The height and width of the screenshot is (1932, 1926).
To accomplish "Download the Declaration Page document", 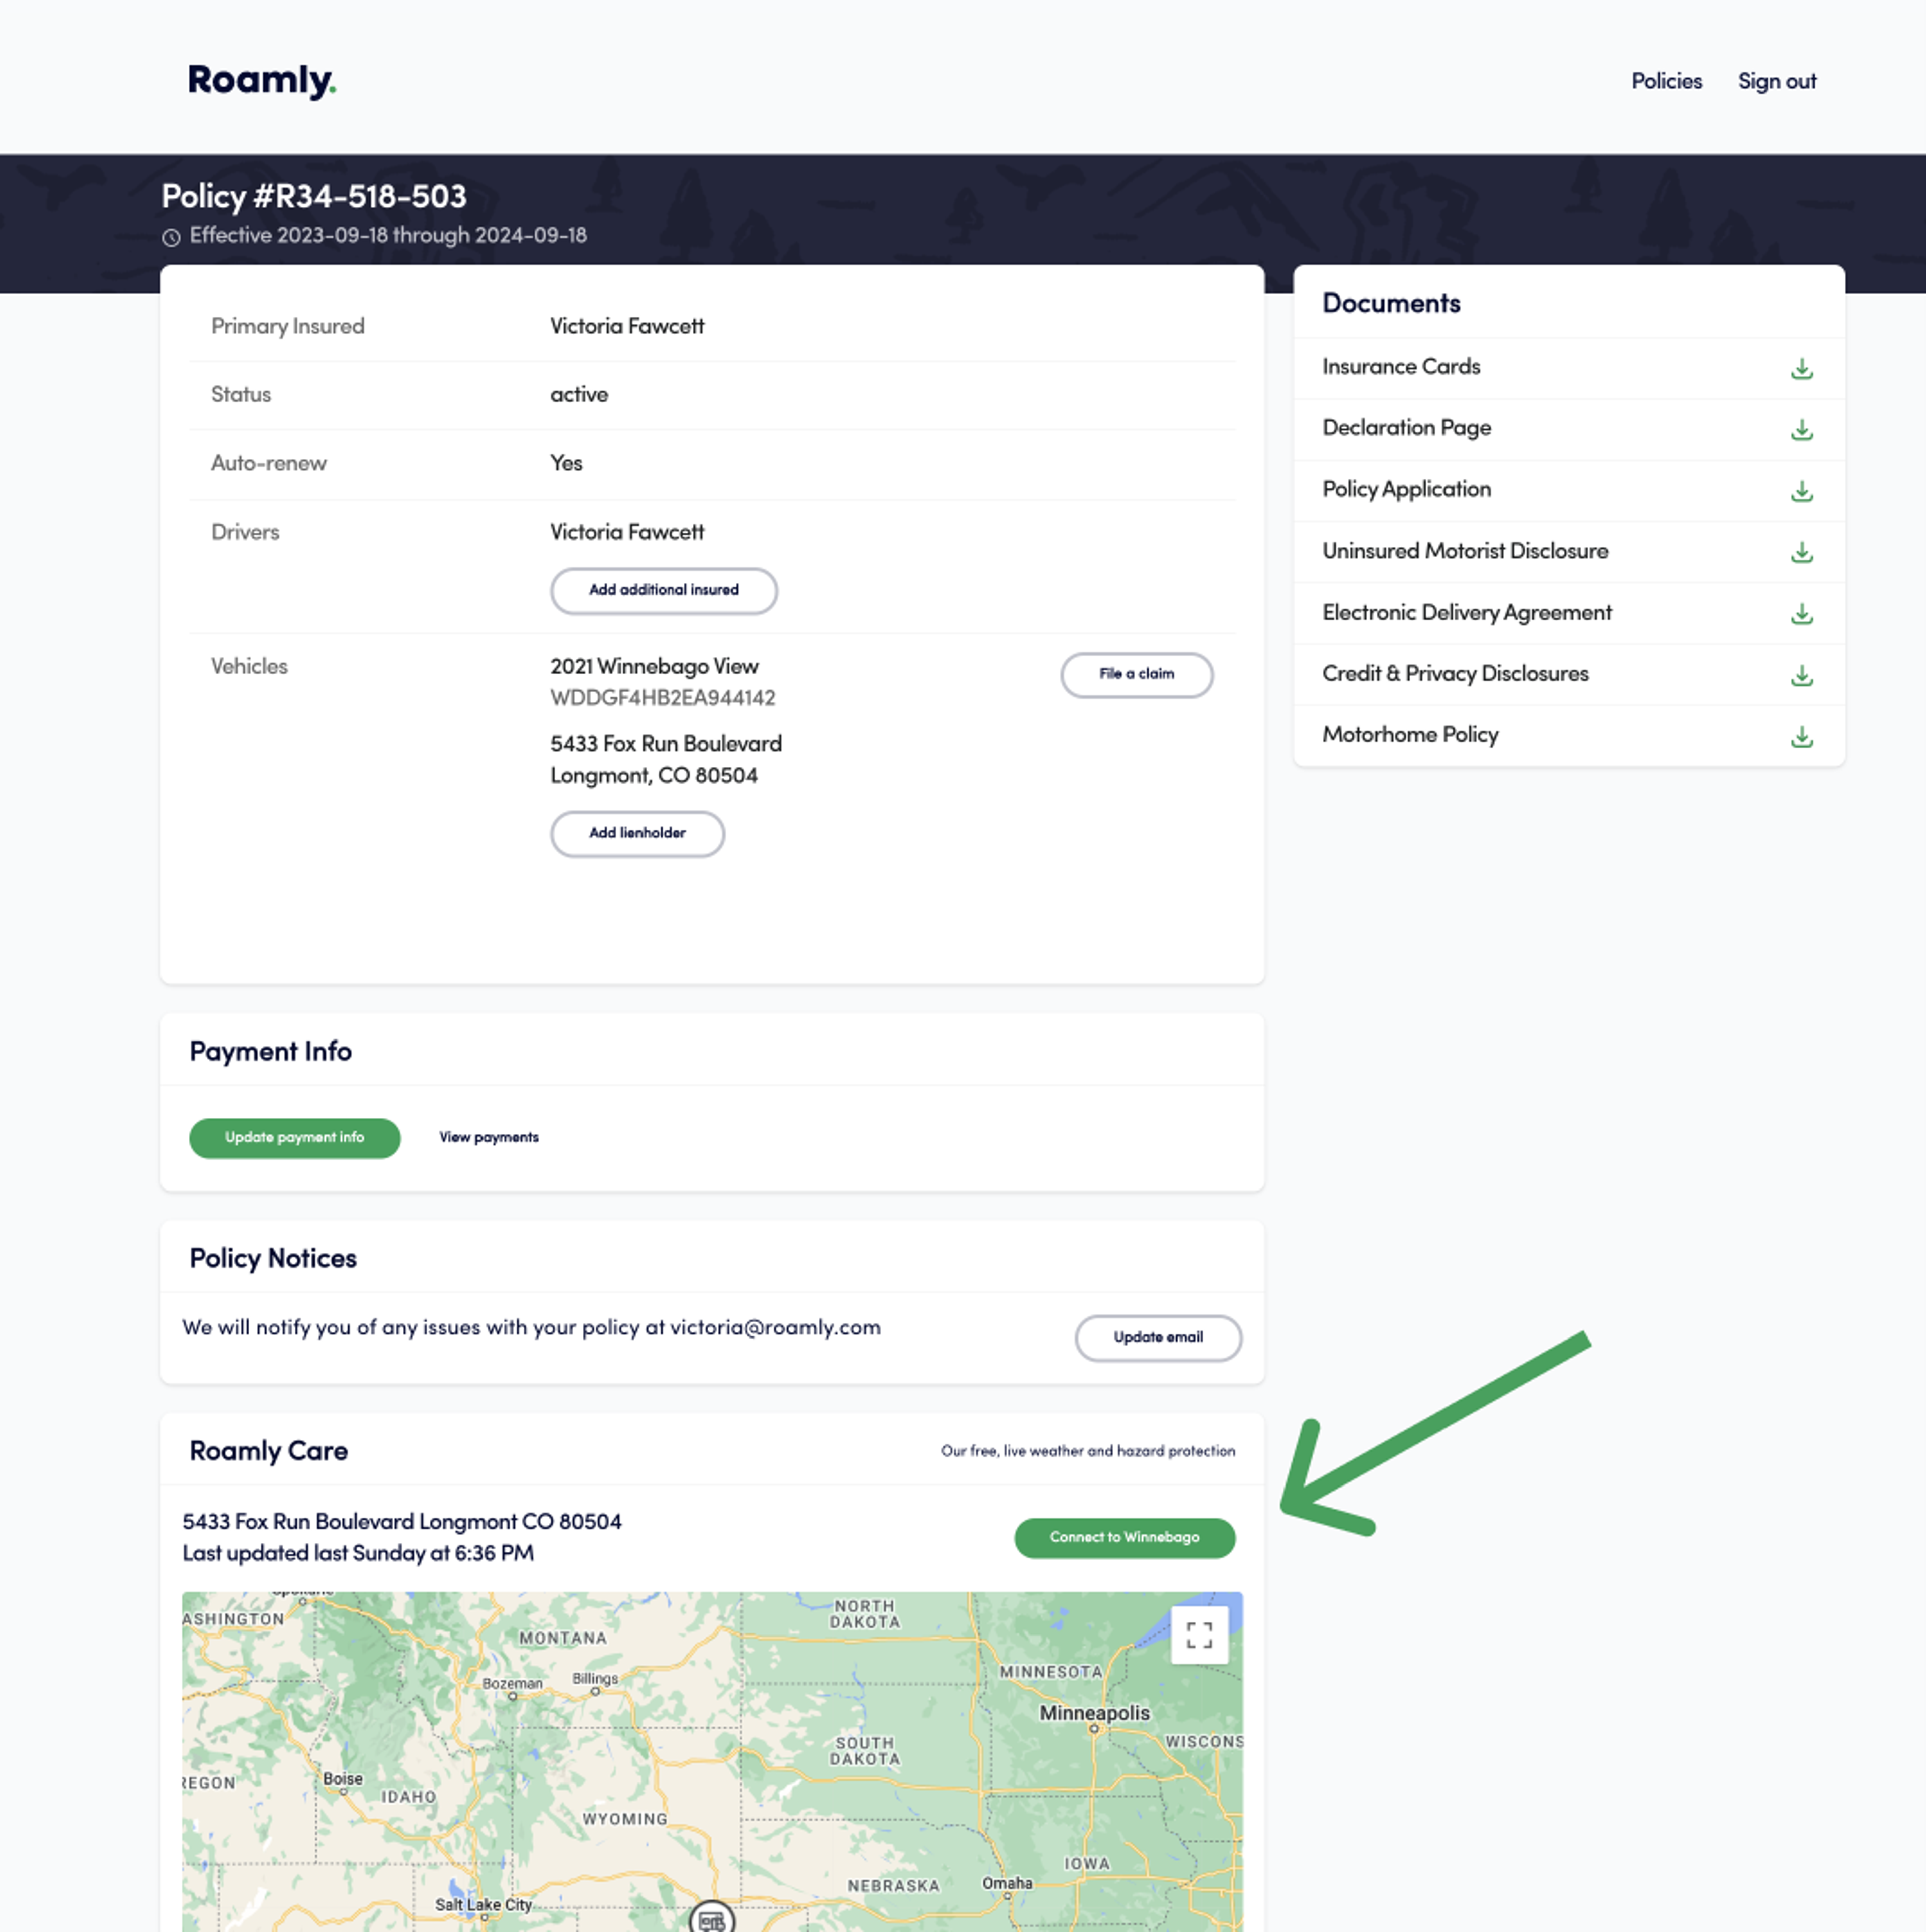I will pyautogui.click(x=1801, y=430).
